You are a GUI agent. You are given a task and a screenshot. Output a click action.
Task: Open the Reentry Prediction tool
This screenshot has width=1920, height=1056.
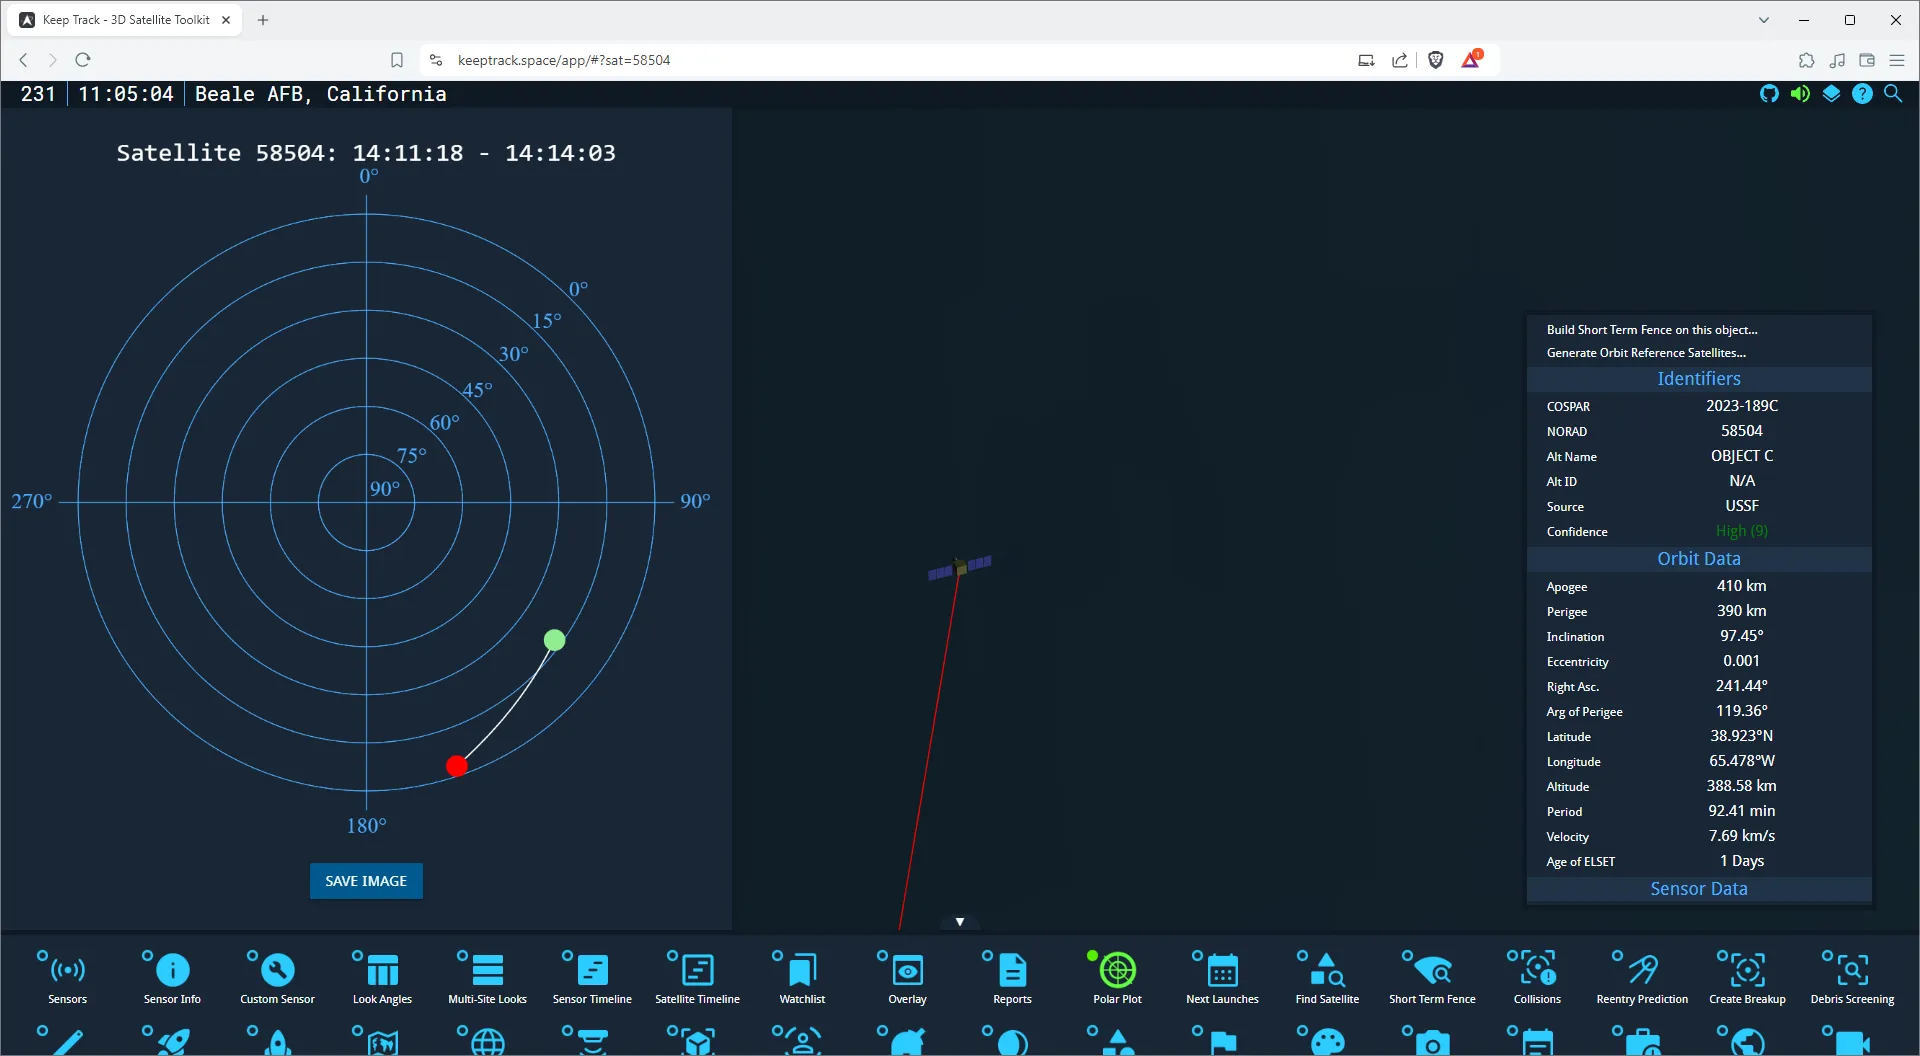point(1641,975)
